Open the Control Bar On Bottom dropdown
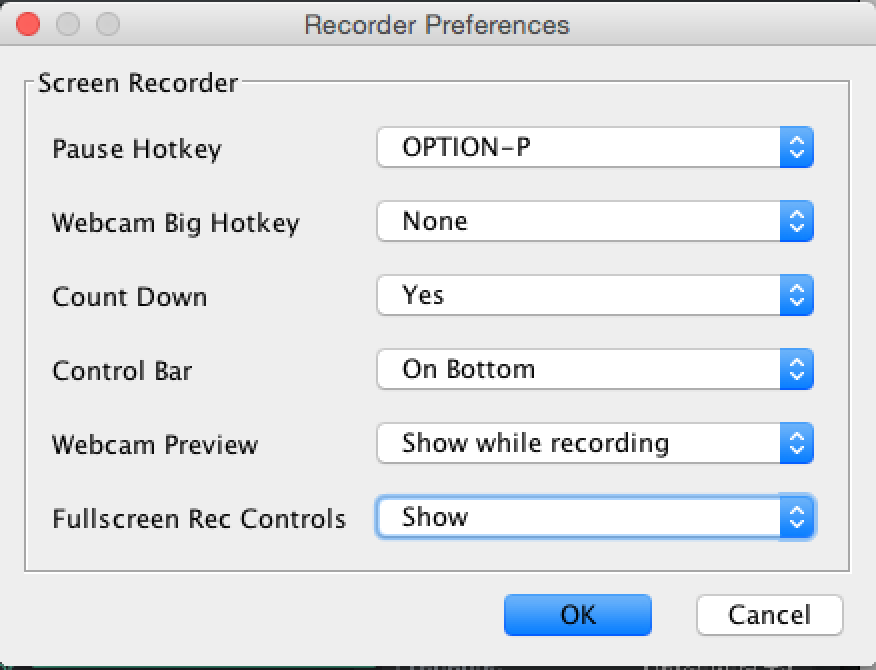 595,369
